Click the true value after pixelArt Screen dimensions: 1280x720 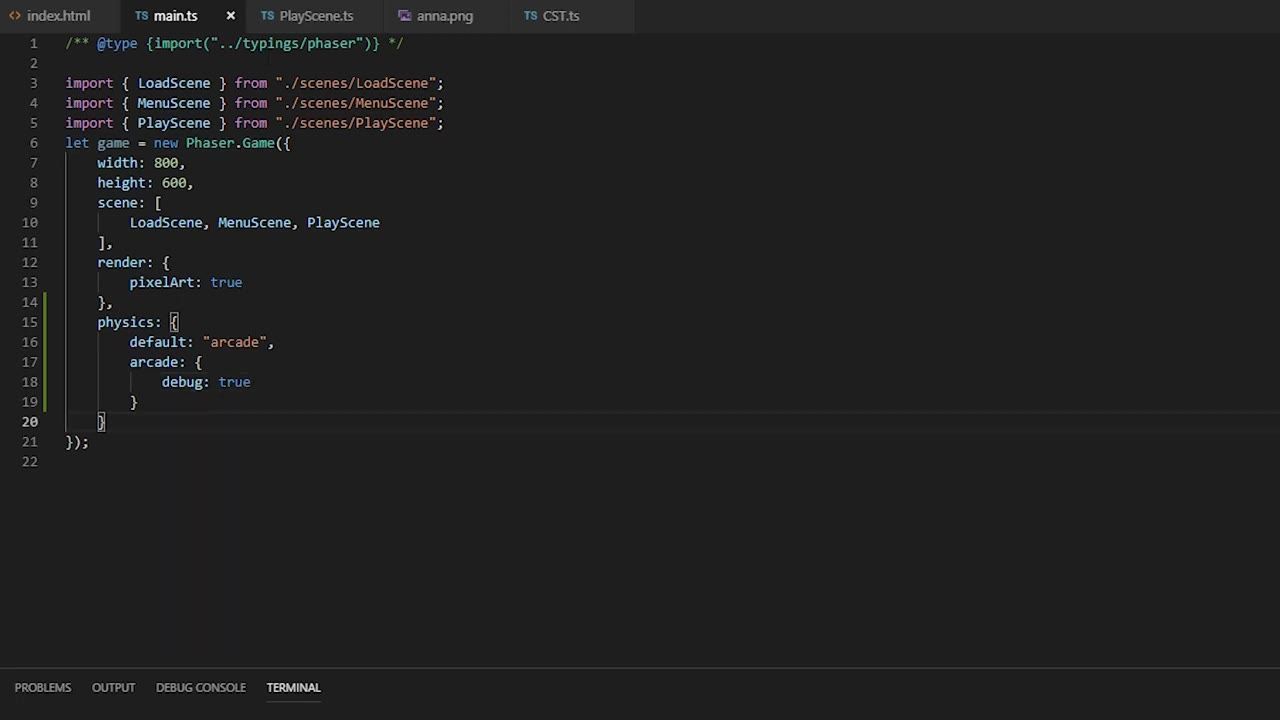pyautogui.click(x=226, y=283)
